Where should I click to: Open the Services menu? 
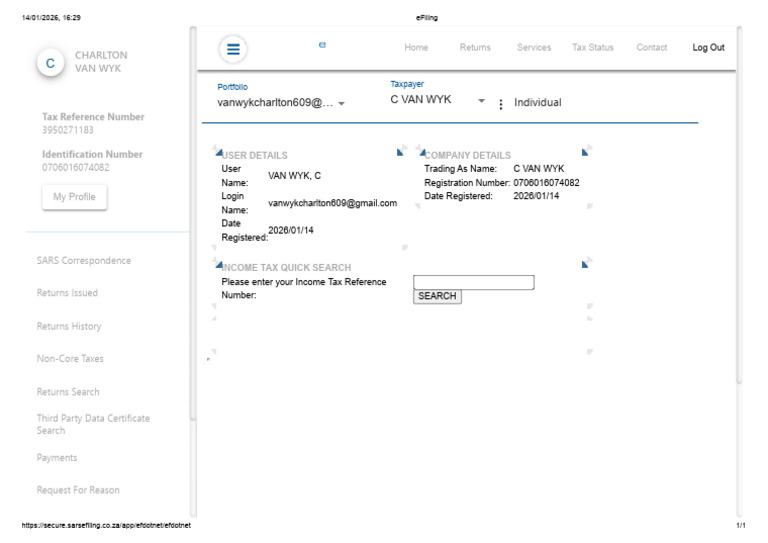click(x=534, y=47)
